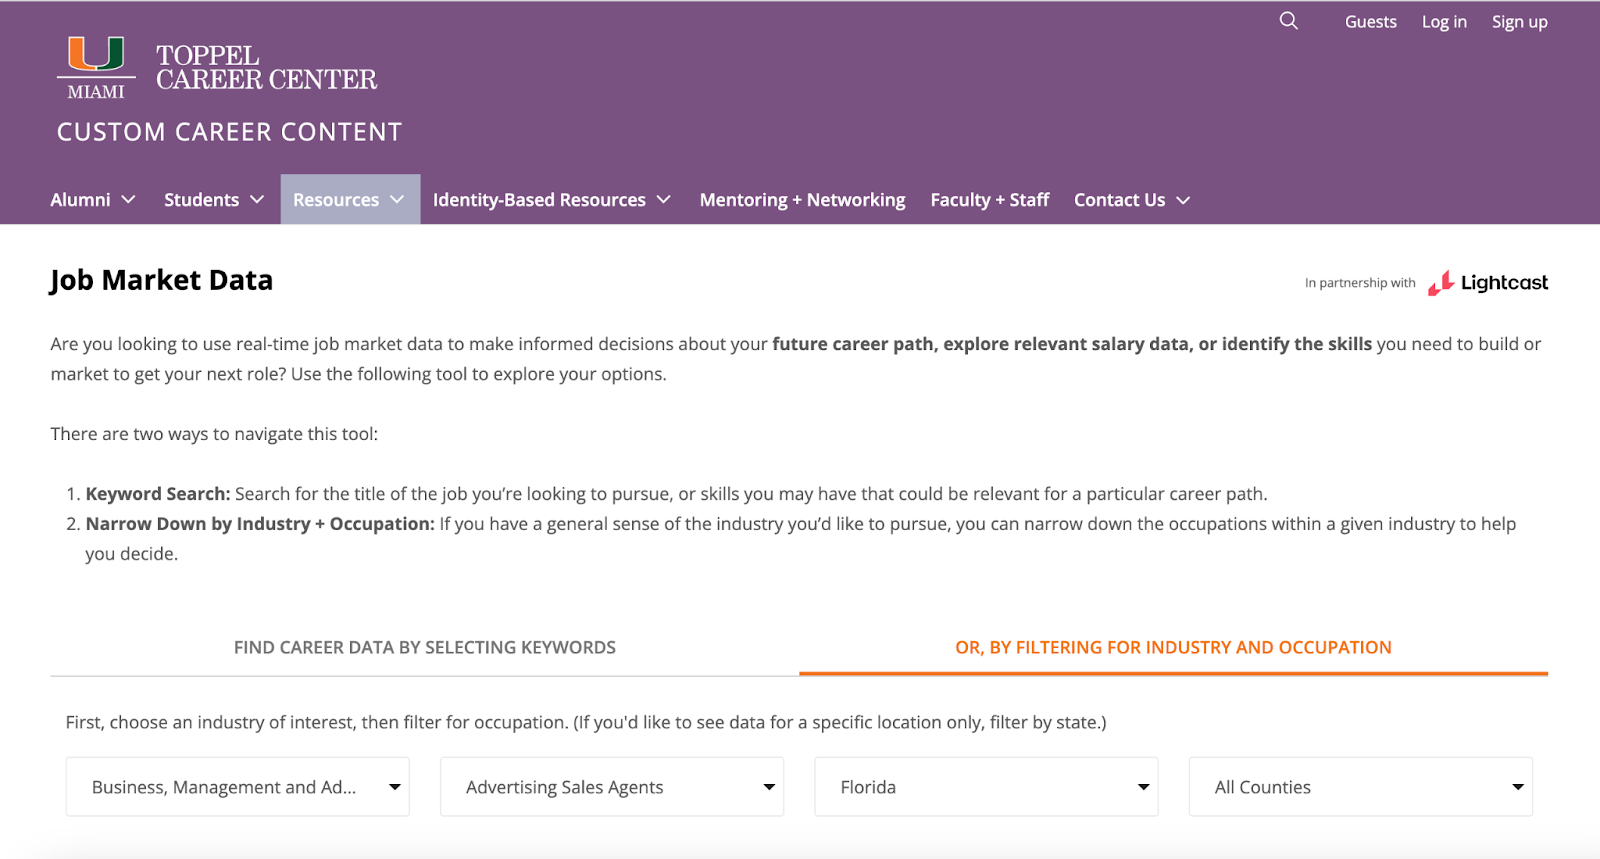Open the Students navigation menu
1600x859 pixels.
pos(213,200)
